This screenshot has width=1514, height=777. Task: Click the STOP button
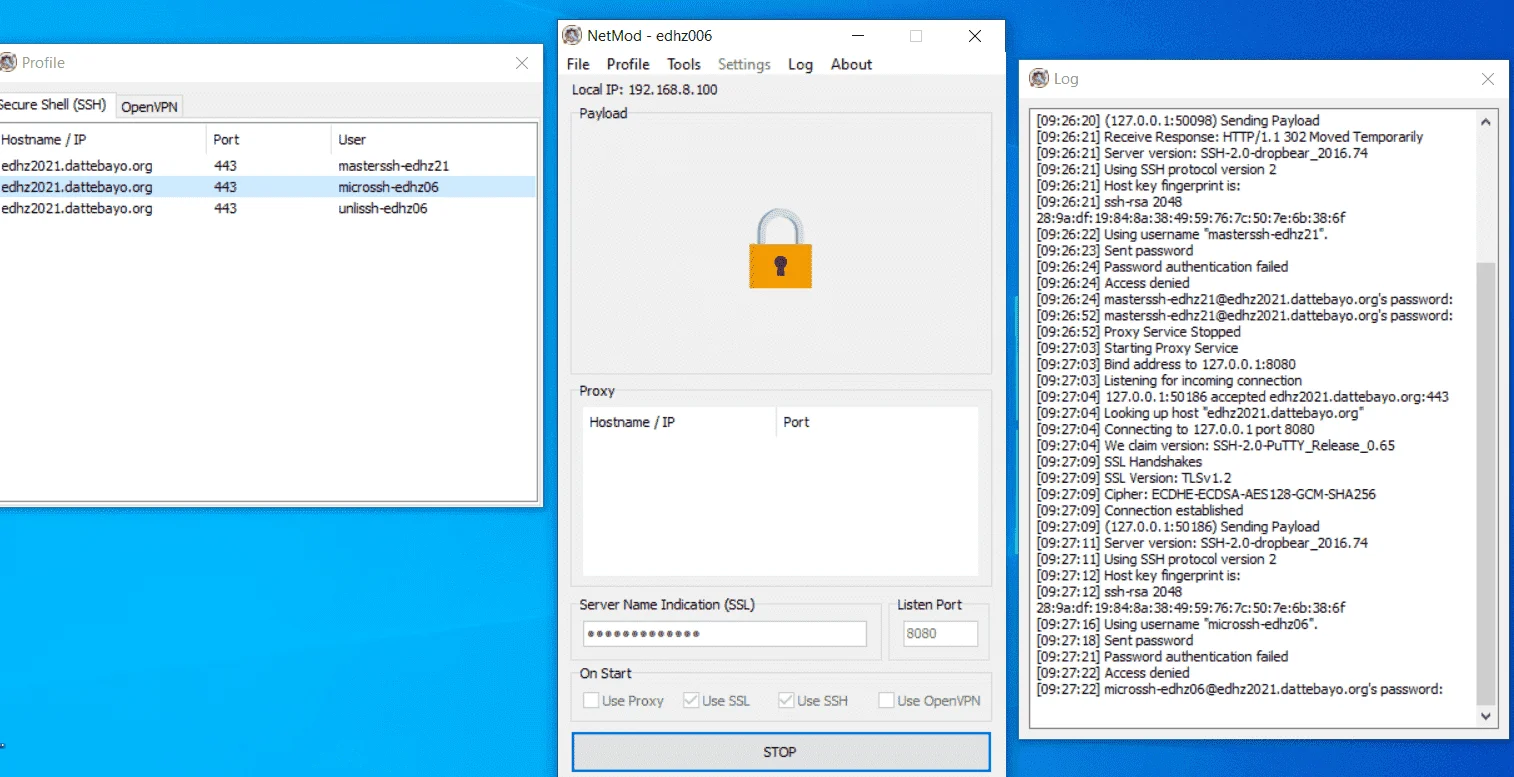[780, 752]
